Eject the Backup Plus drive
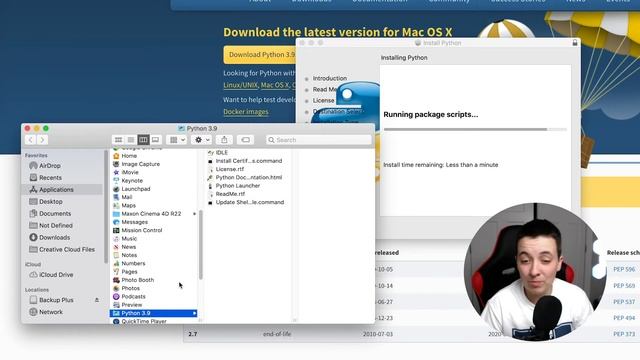The image size is (640, 360). (x=97, y=300)
